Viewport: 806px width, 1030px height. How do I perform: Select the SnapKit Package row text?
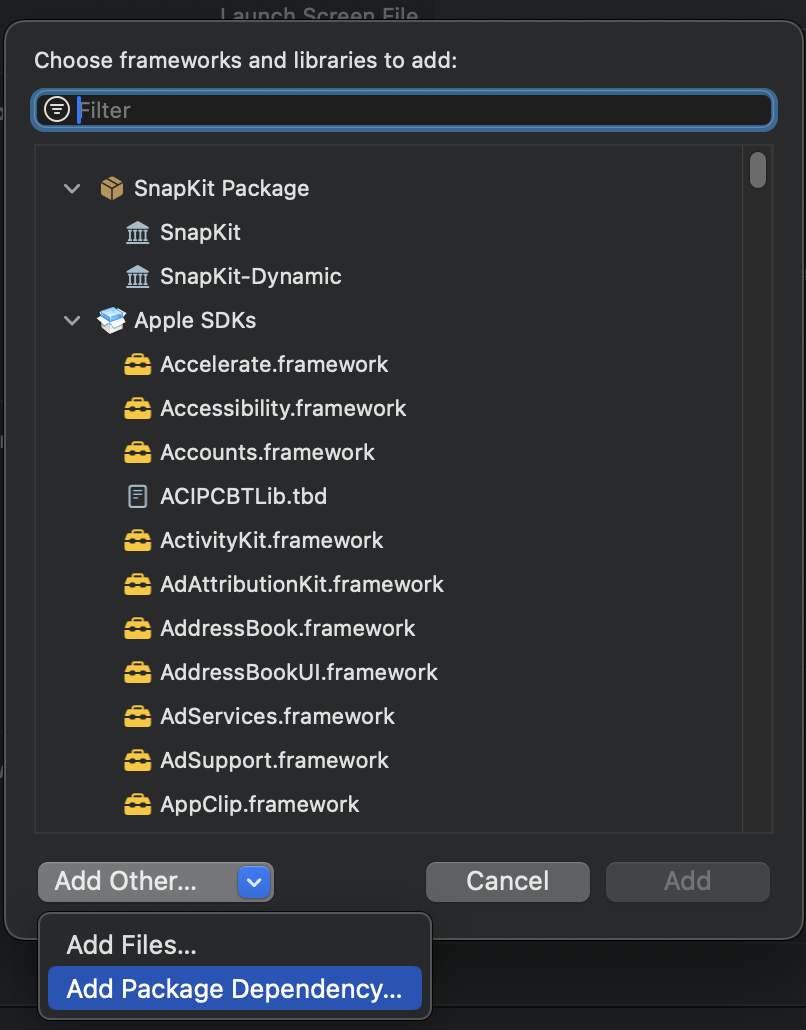point(221,189)
